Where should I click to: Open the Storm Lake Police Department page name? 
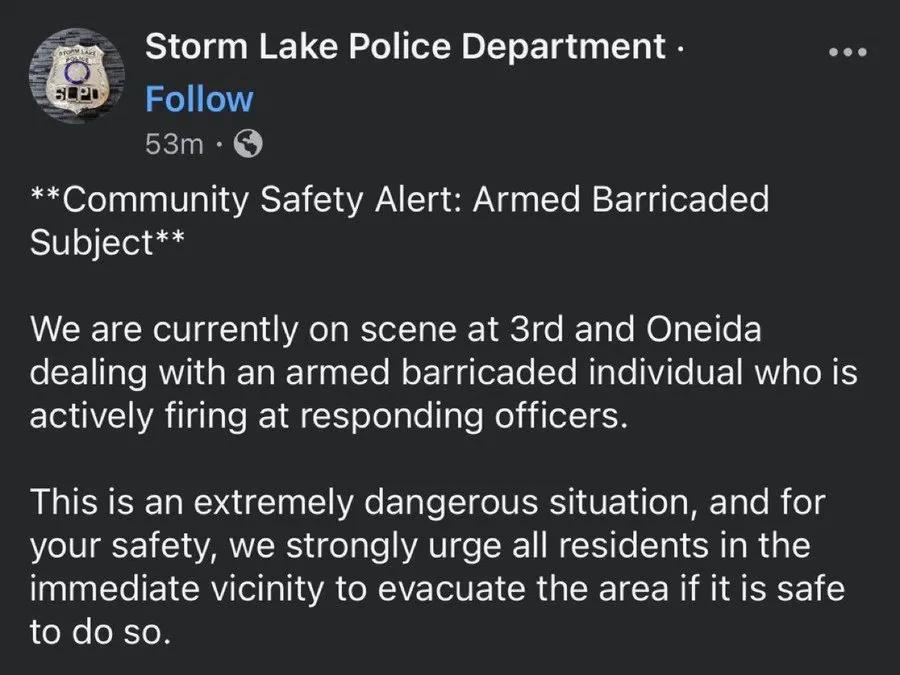pos(405,46)
